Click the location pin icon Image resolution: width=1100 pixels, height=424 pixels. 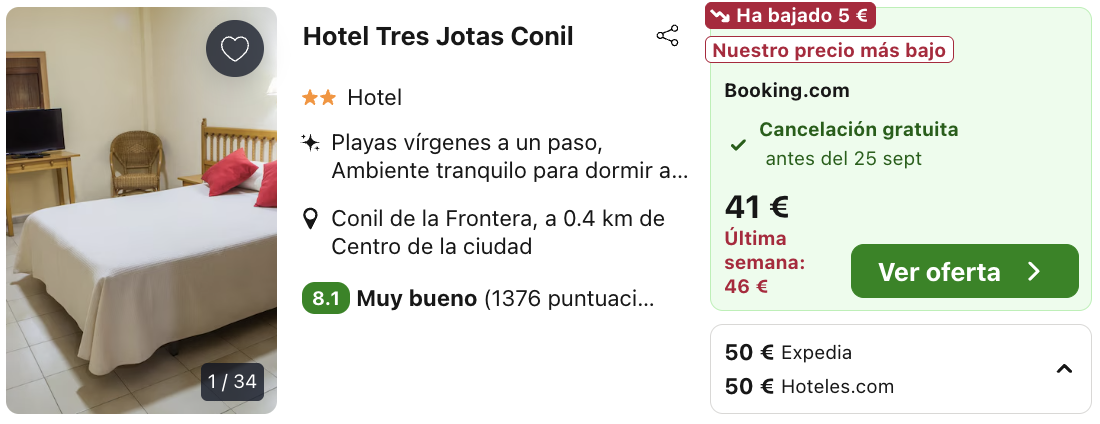tap(311, 219)
